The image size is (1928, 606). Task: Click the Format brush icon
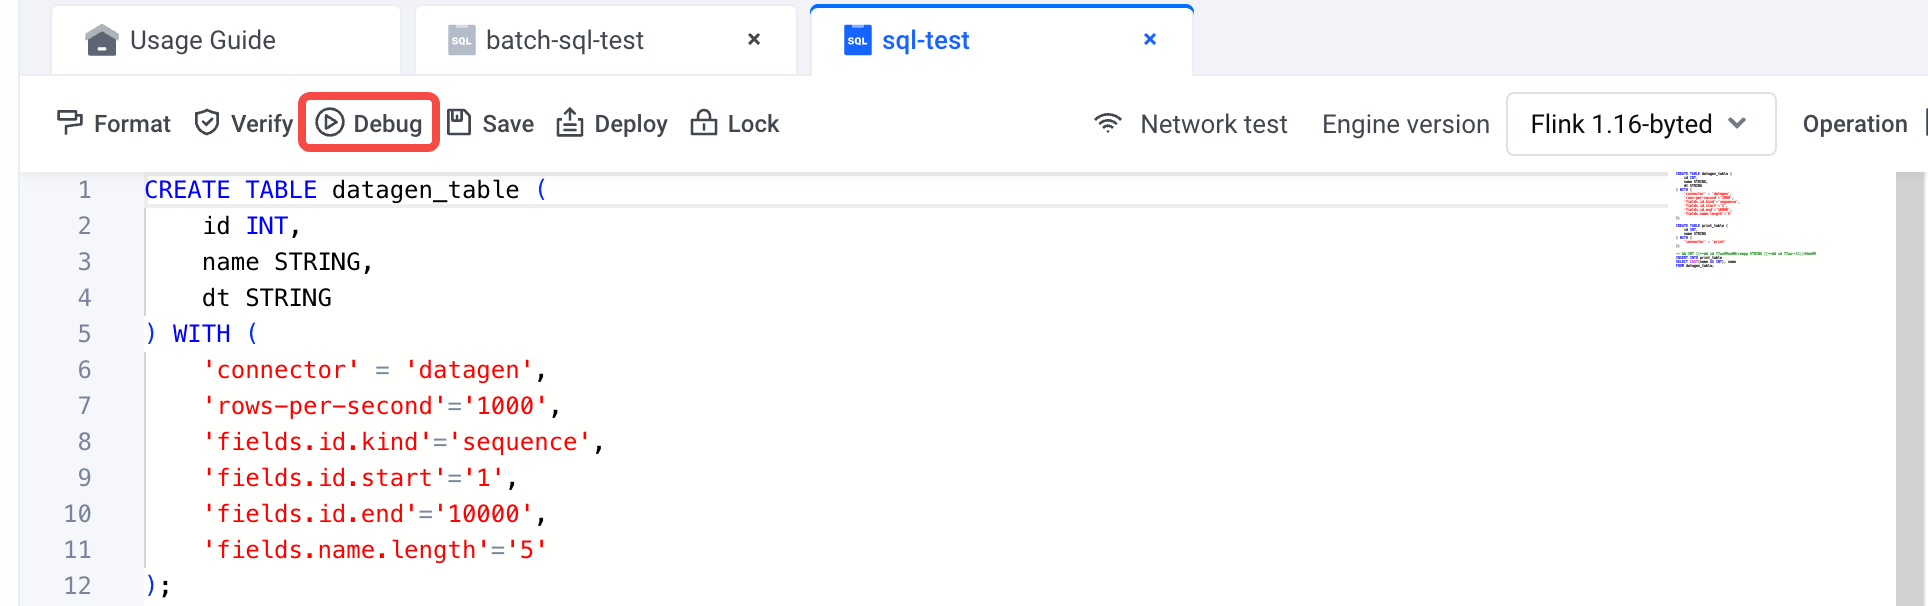coord(70,122)
